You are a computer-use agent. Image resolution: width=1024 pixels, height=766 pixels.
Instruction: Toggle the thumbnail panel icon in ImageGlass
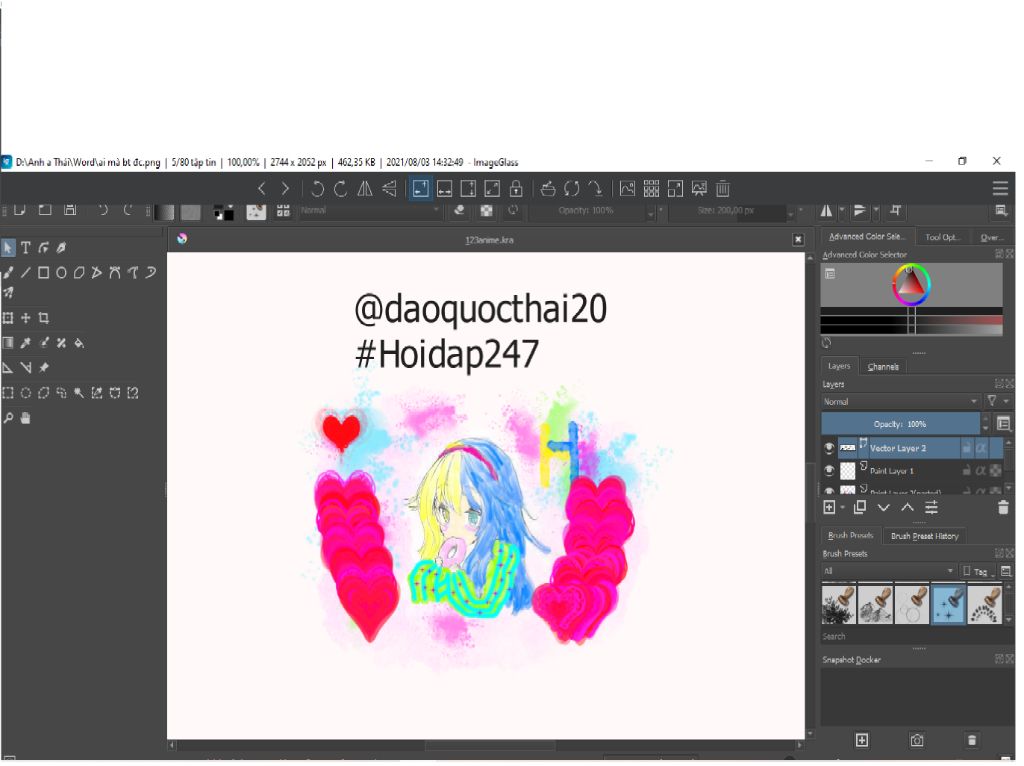tap(628, 189)
